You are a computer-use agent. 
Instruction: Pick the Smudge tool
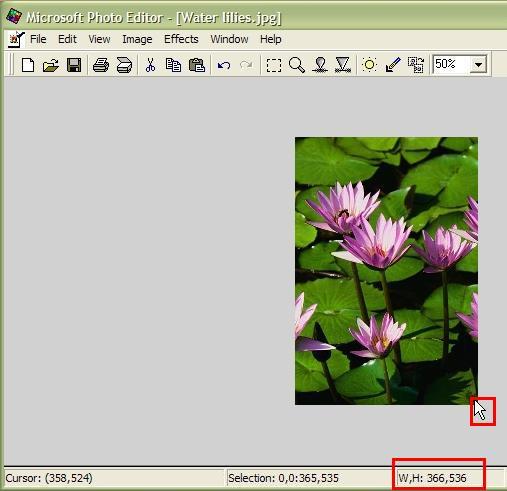(320, 65)
